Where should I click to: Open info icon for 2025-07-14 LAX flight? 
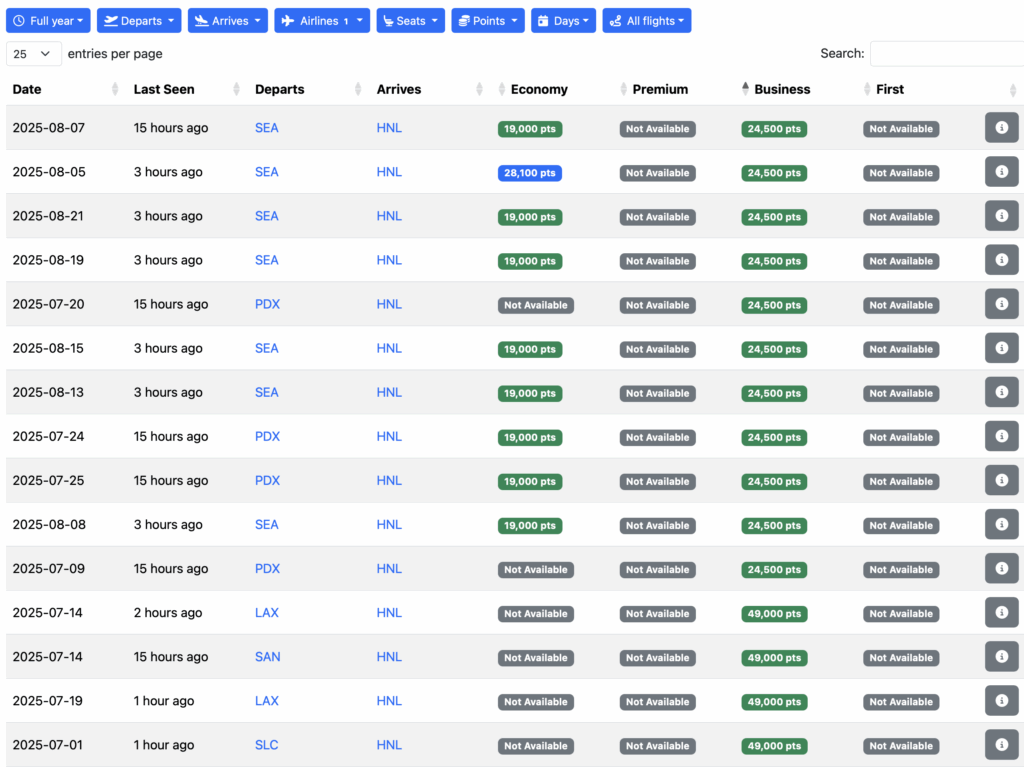pos(1001,612)
